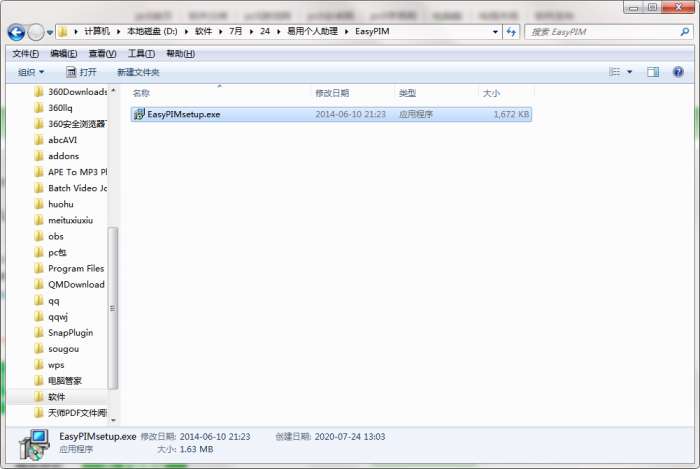
Task: Click the obs folder icon
Action: coord(39,236)
